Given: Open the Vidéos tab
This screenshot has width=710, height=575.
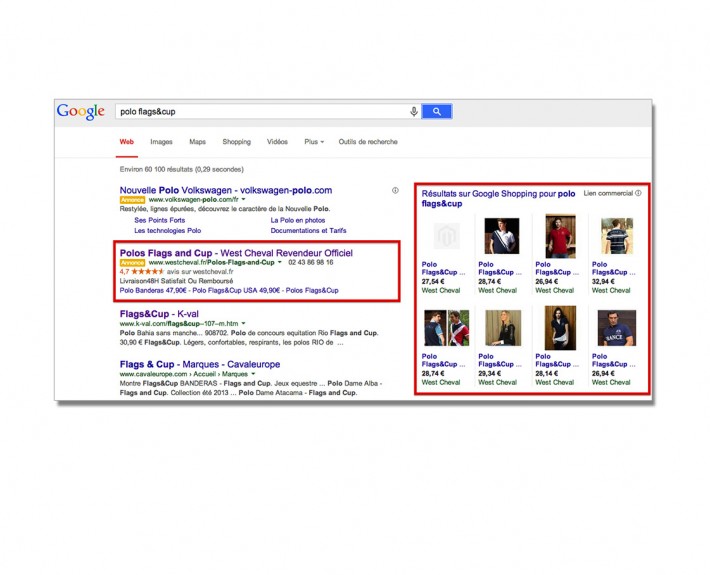Looking at the screenshot, I should (277, 142).
